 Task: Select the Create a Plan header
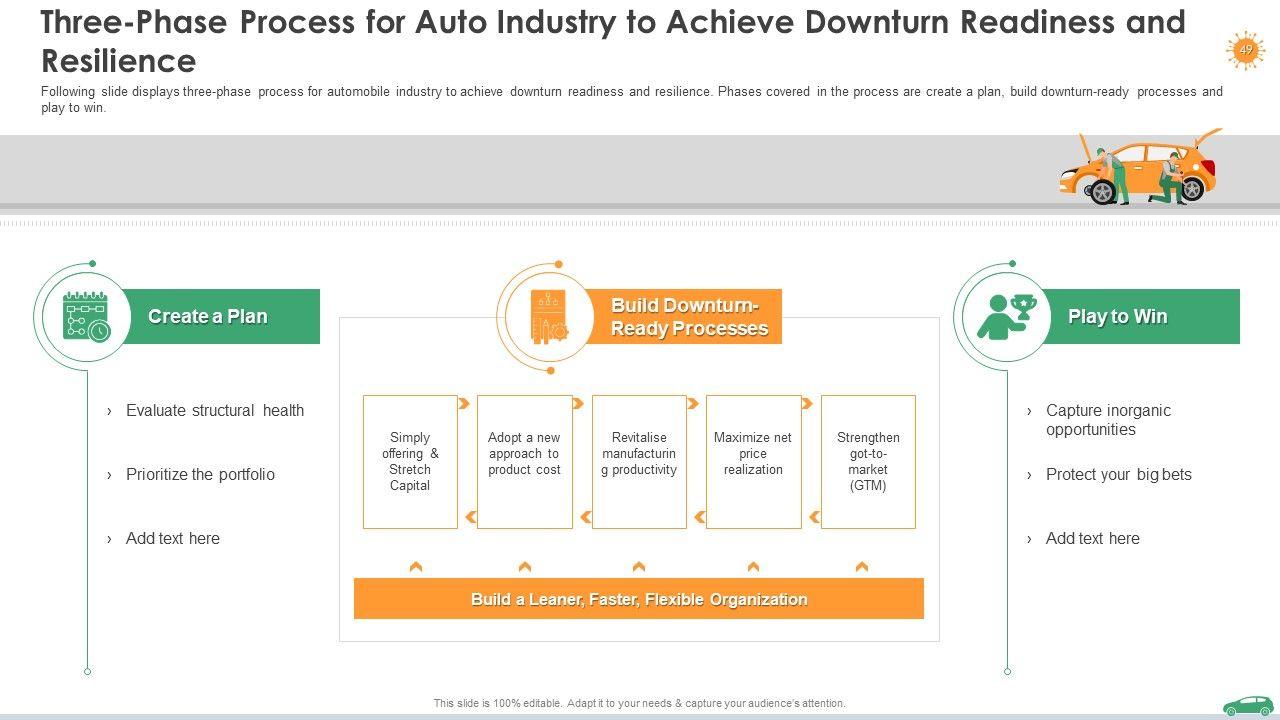pos(208,317)
